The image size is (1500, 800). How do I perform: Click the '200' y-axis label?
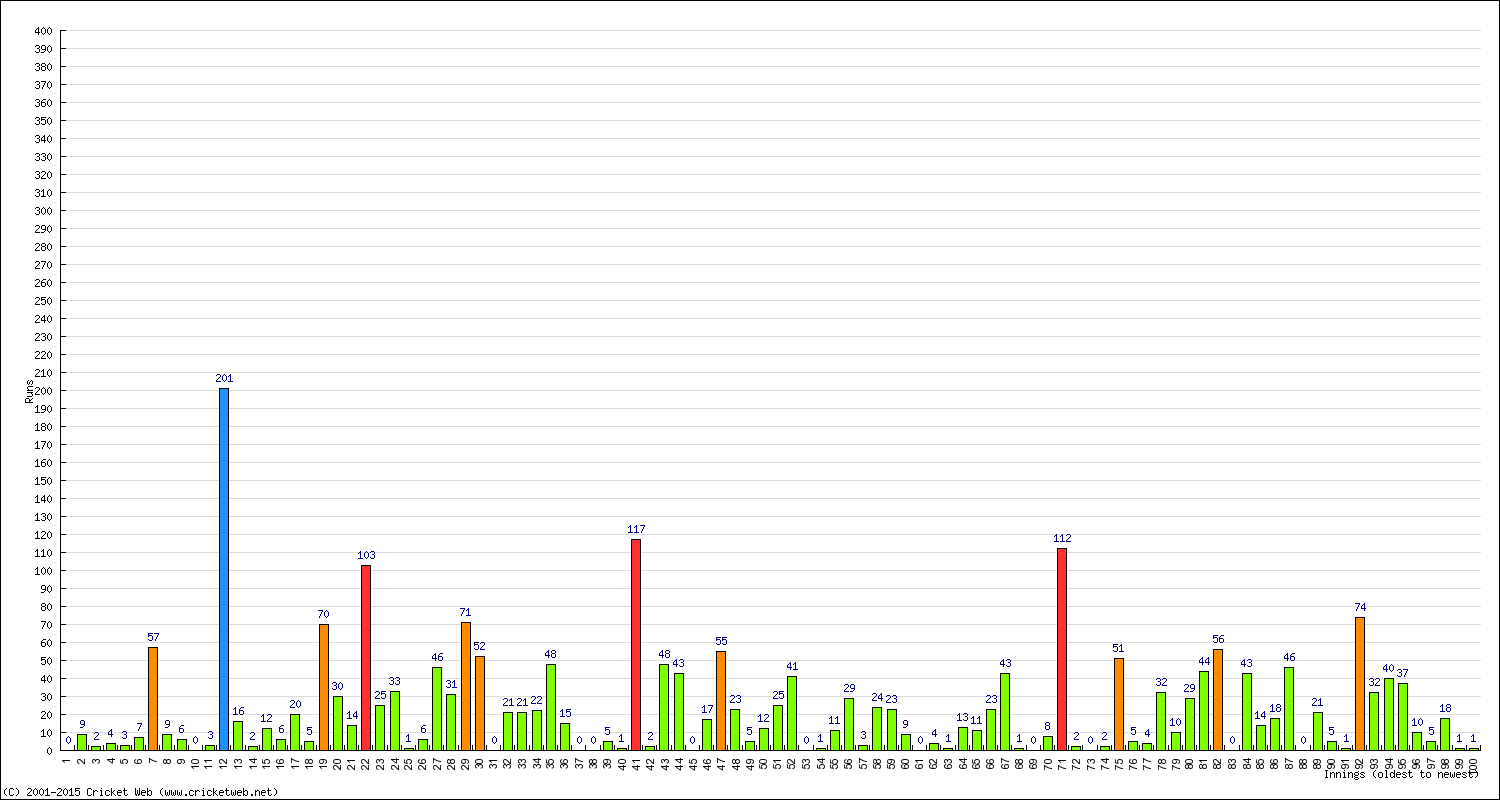pyautogui.click(x=44, y=391)
